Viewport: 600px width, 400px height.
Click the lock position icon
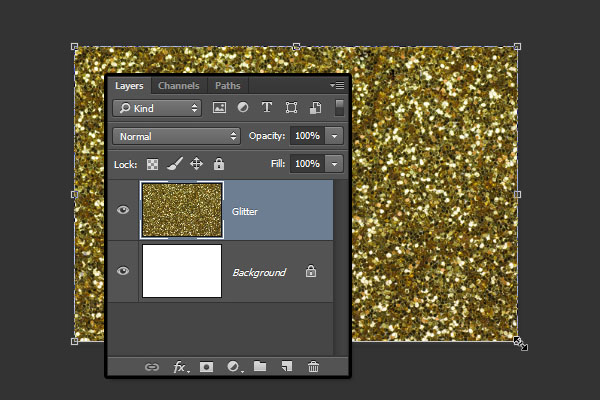pyautogui.click(x=197, y=163)
